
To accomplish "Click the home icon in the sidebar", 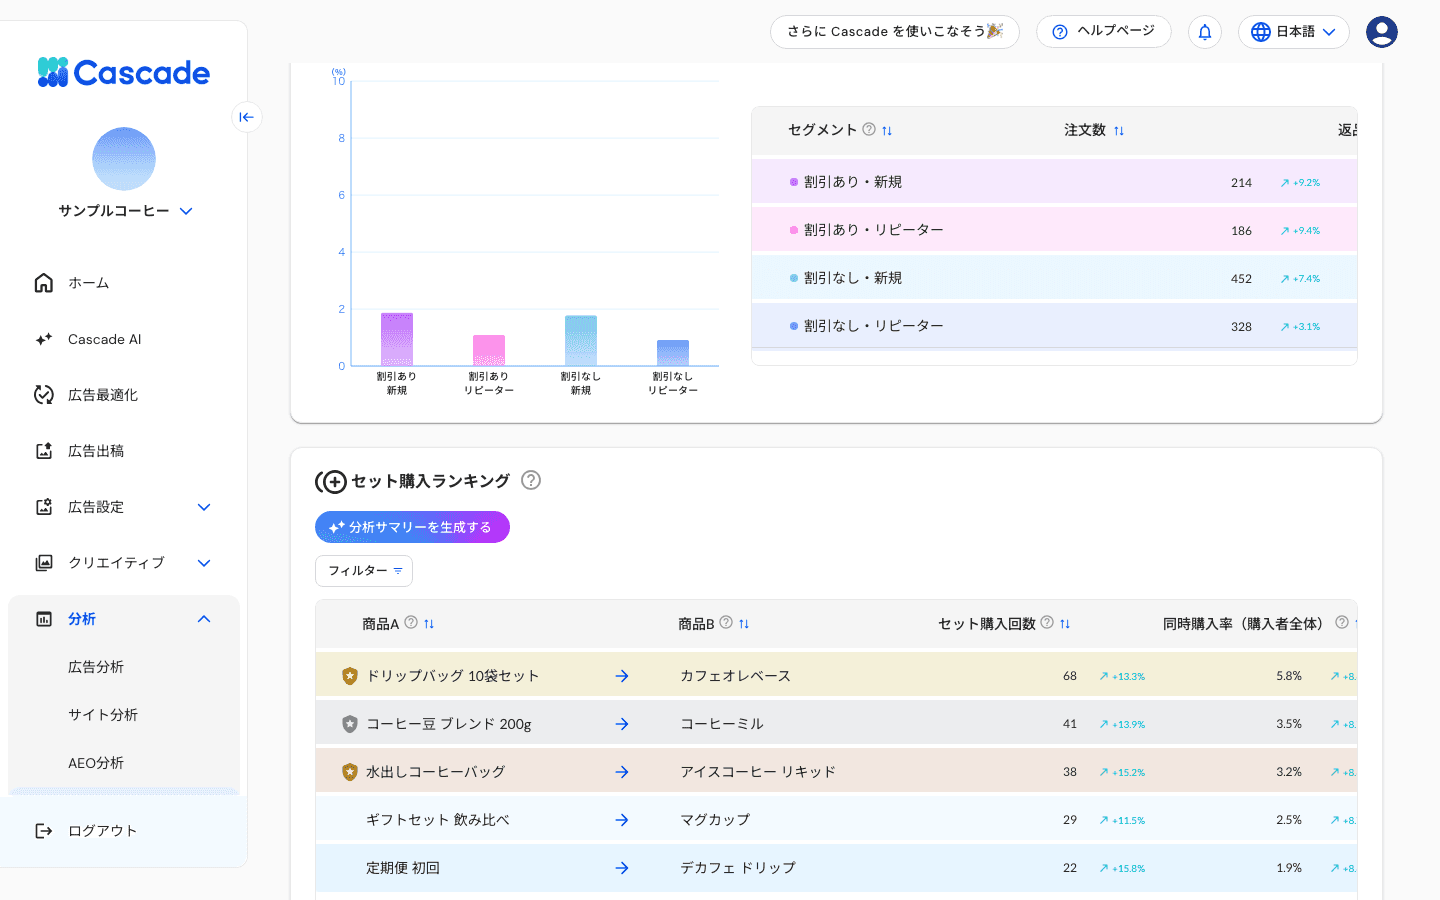I will click(44, 283).
